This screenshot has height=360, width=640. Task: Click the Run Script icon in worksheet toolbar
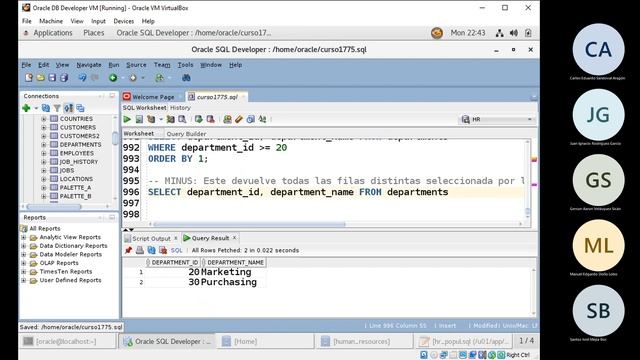click(x=139, y=119)
